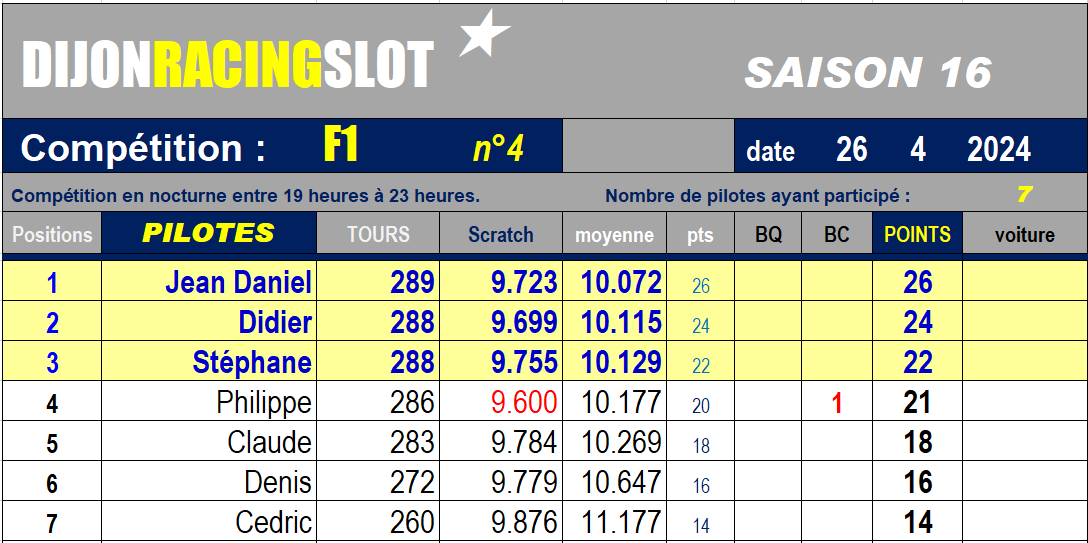Image resolution: width=1088 pixels, height=543 pixels.
Task: Select the yellow F1 competition cell
Action: [x=341, y=146]
